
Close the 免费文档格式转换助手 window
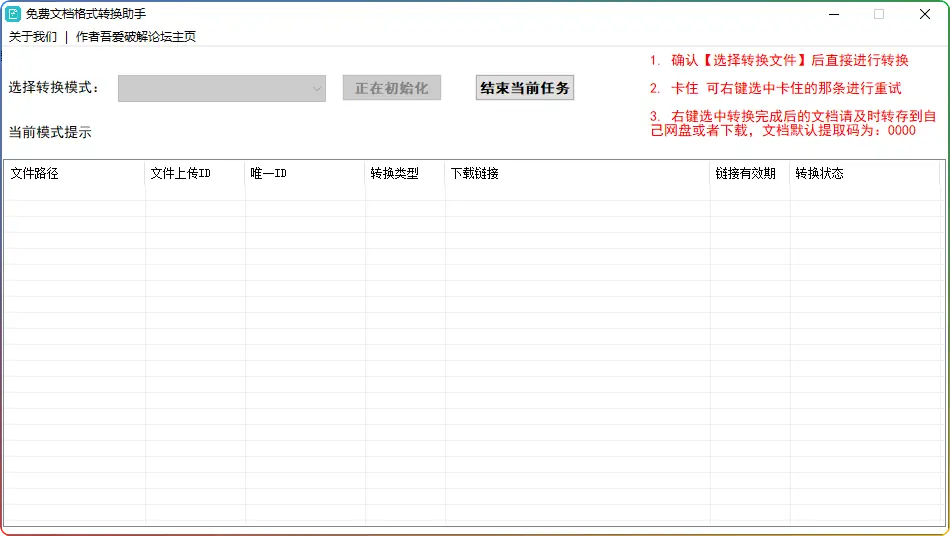925,14
